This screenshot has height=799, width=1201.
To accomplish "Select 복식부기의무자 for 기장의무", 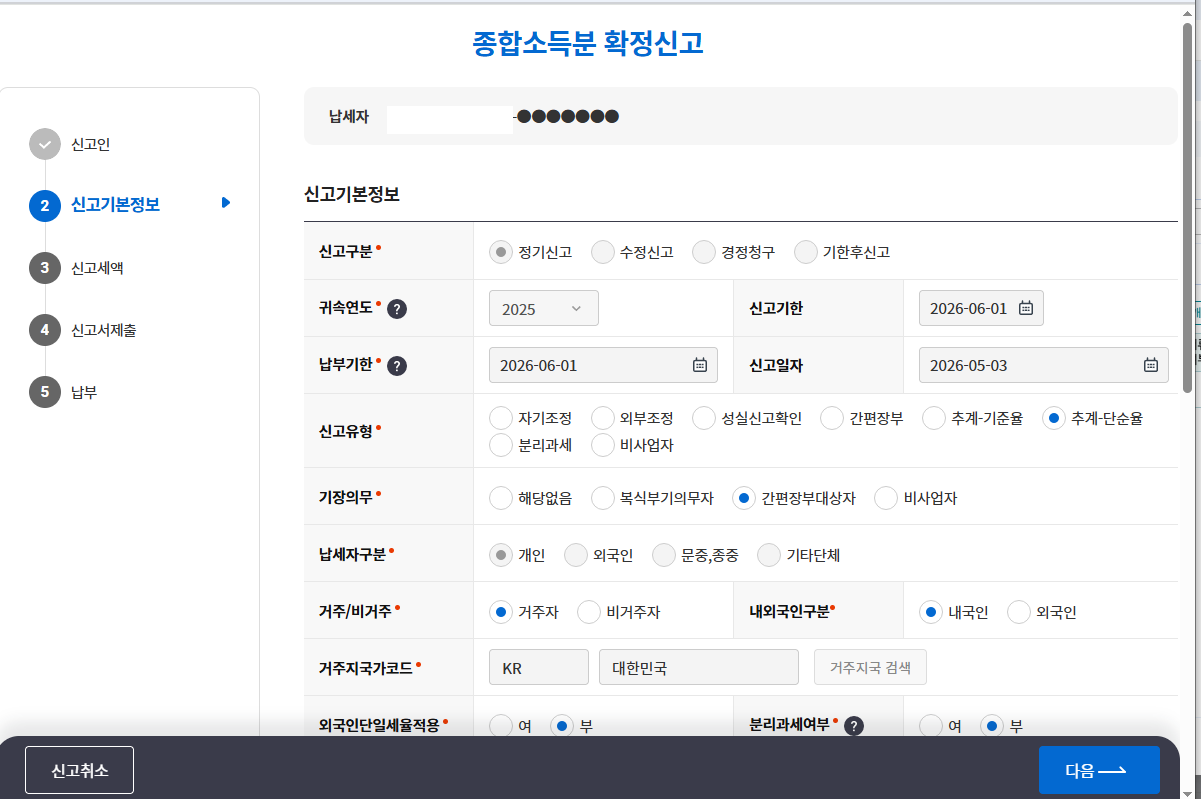I will [602, 498].
